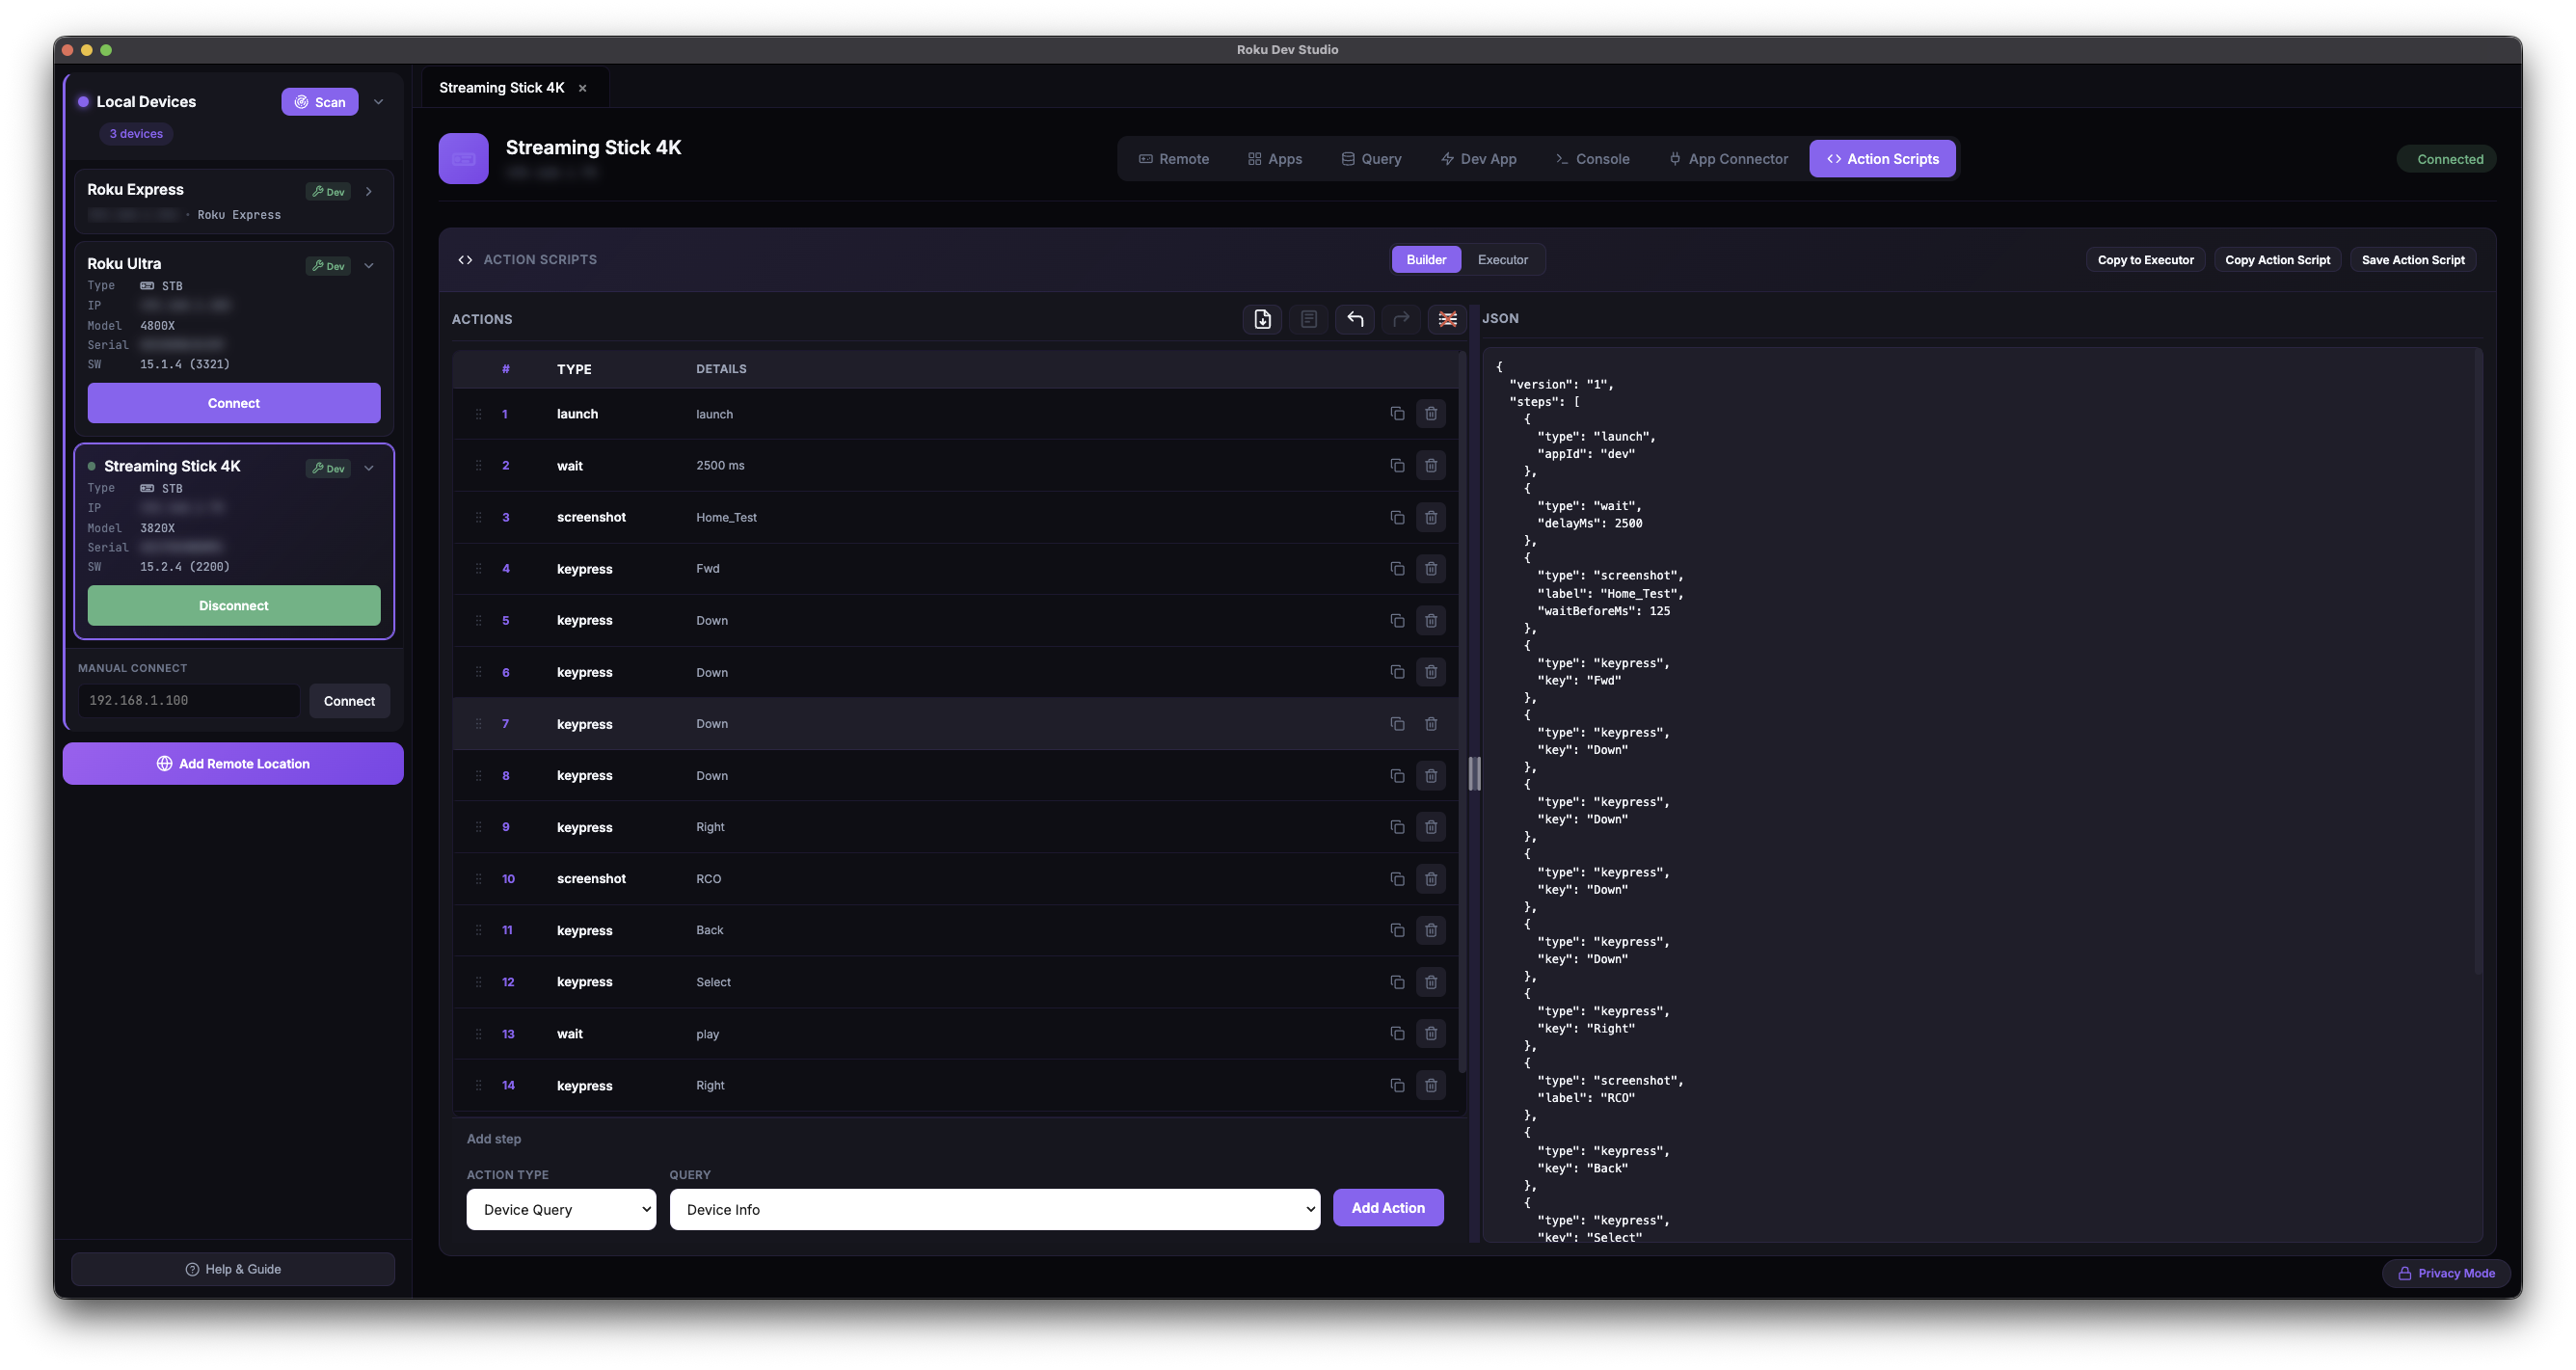Screen dimensions: 2576x1370
Task: Close the Streaming Stick 4K tab
Action: coord(582,88)
